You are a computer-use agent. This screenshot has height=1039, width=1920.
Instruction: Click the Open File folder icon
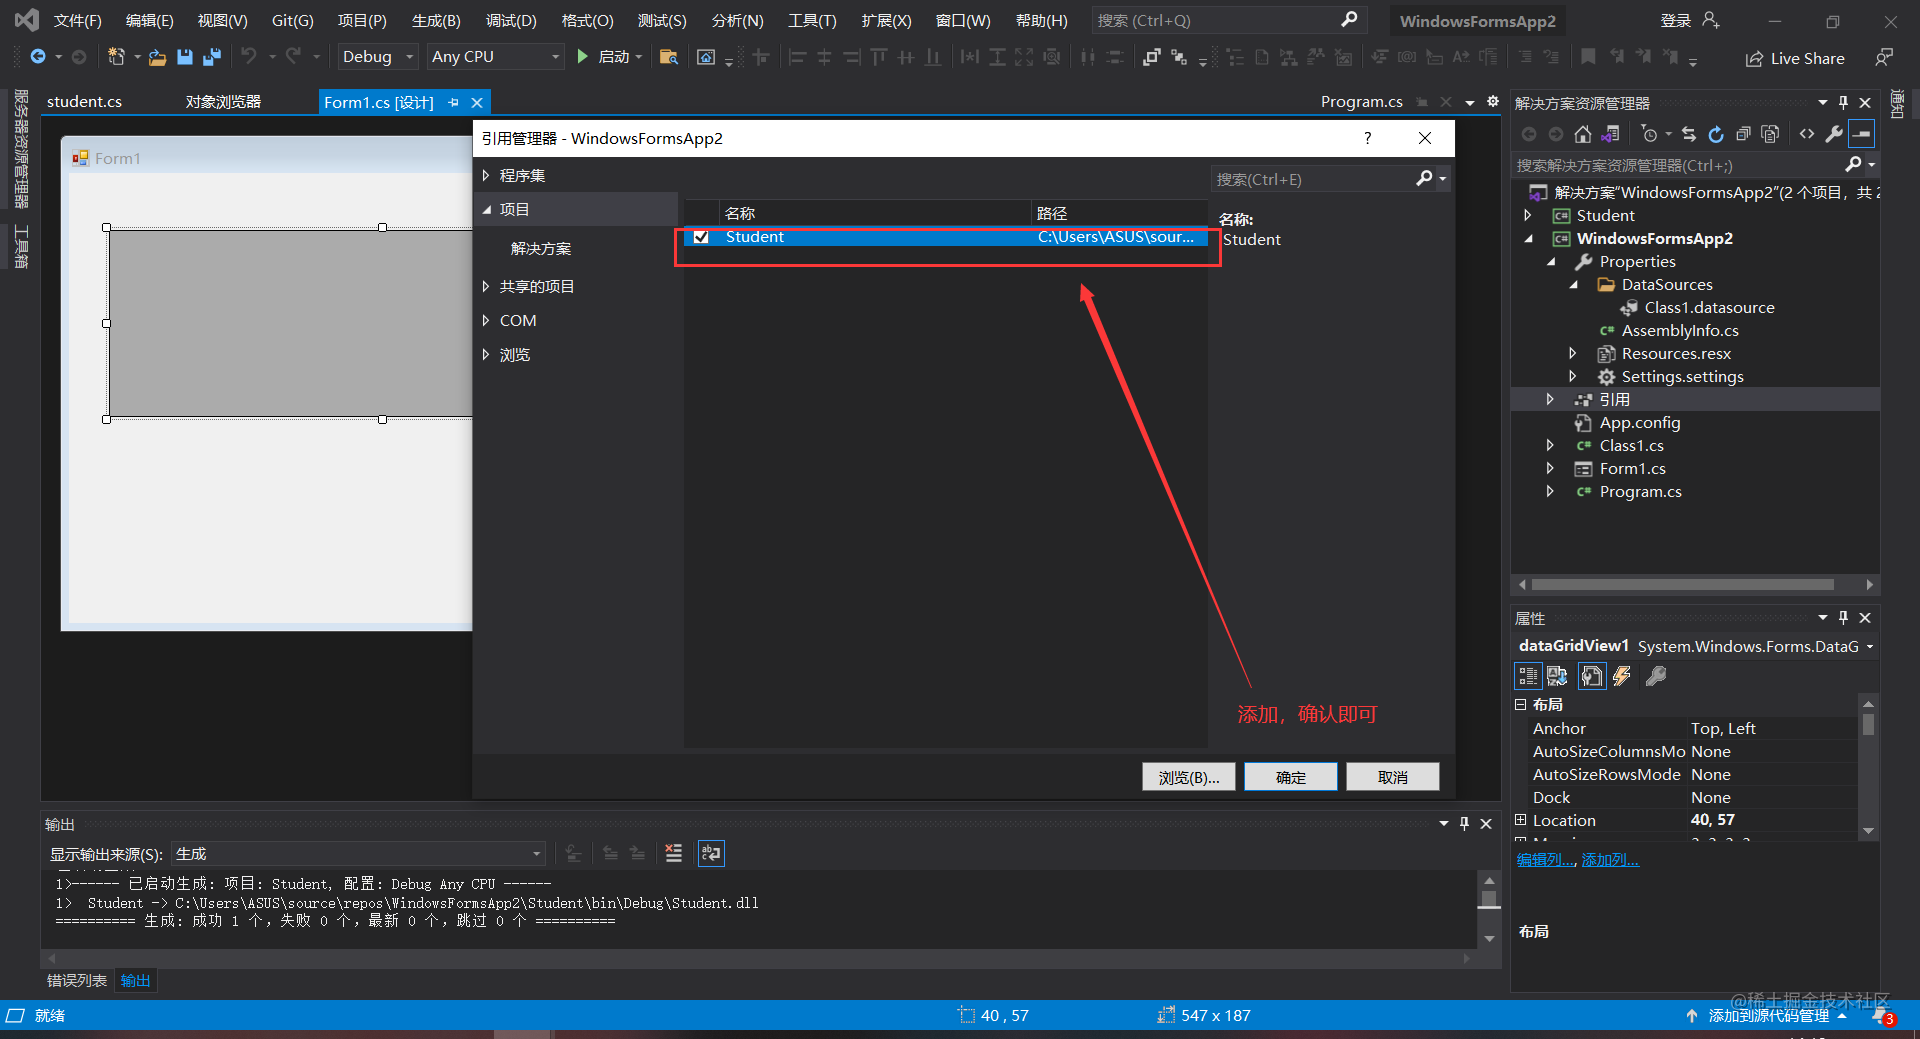click(x=157, y=57)
